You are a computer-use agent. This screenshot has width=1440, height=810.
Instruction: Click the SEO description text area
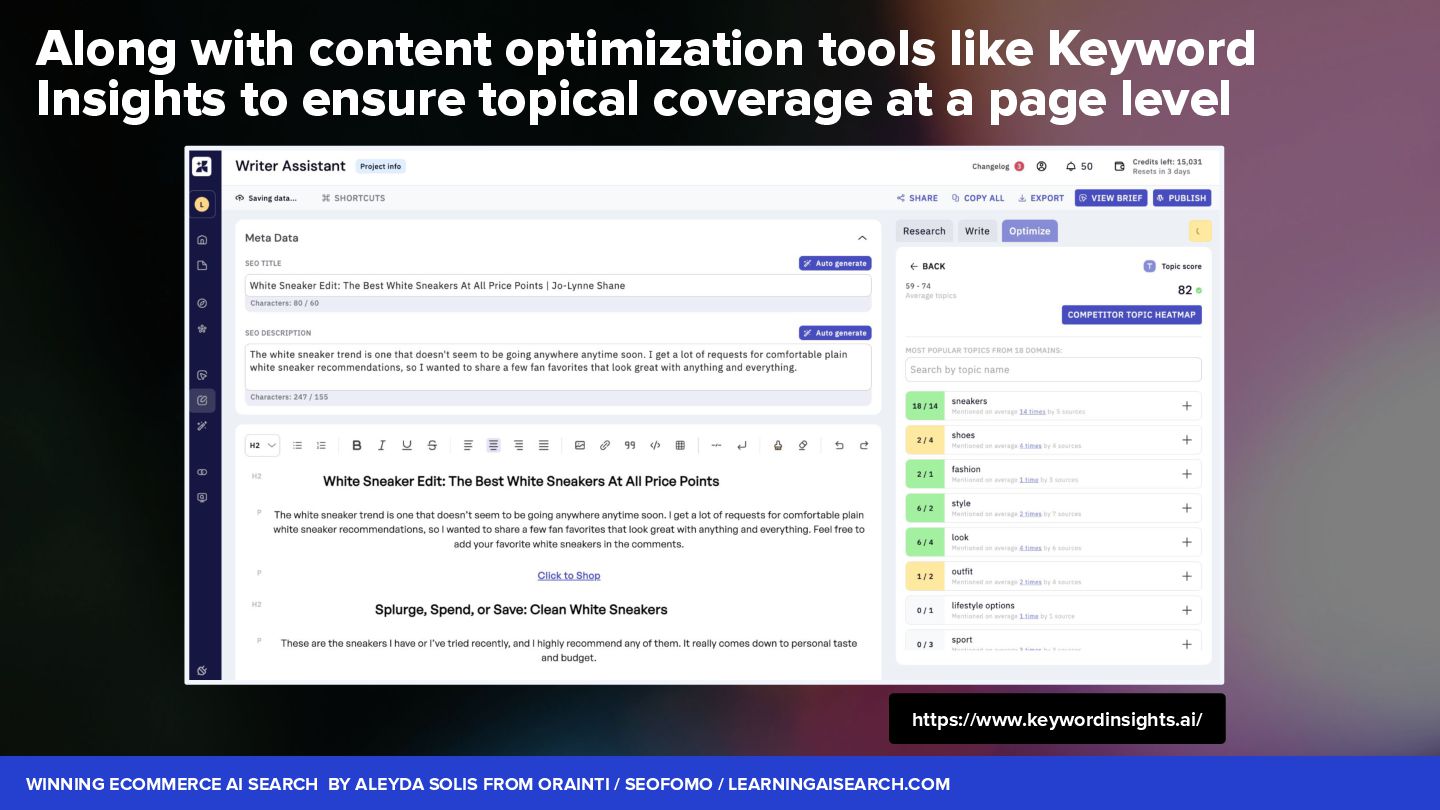coord(558,367)
